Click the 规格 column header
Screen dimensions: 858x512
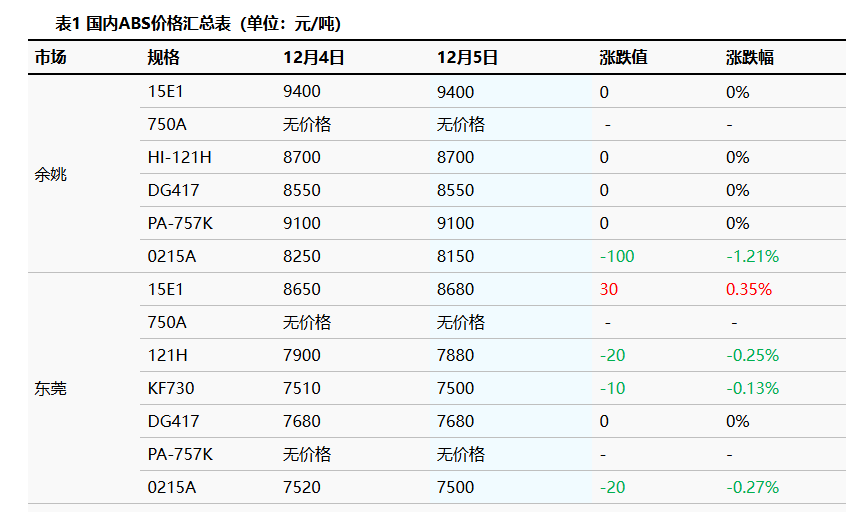pos(163,58)
